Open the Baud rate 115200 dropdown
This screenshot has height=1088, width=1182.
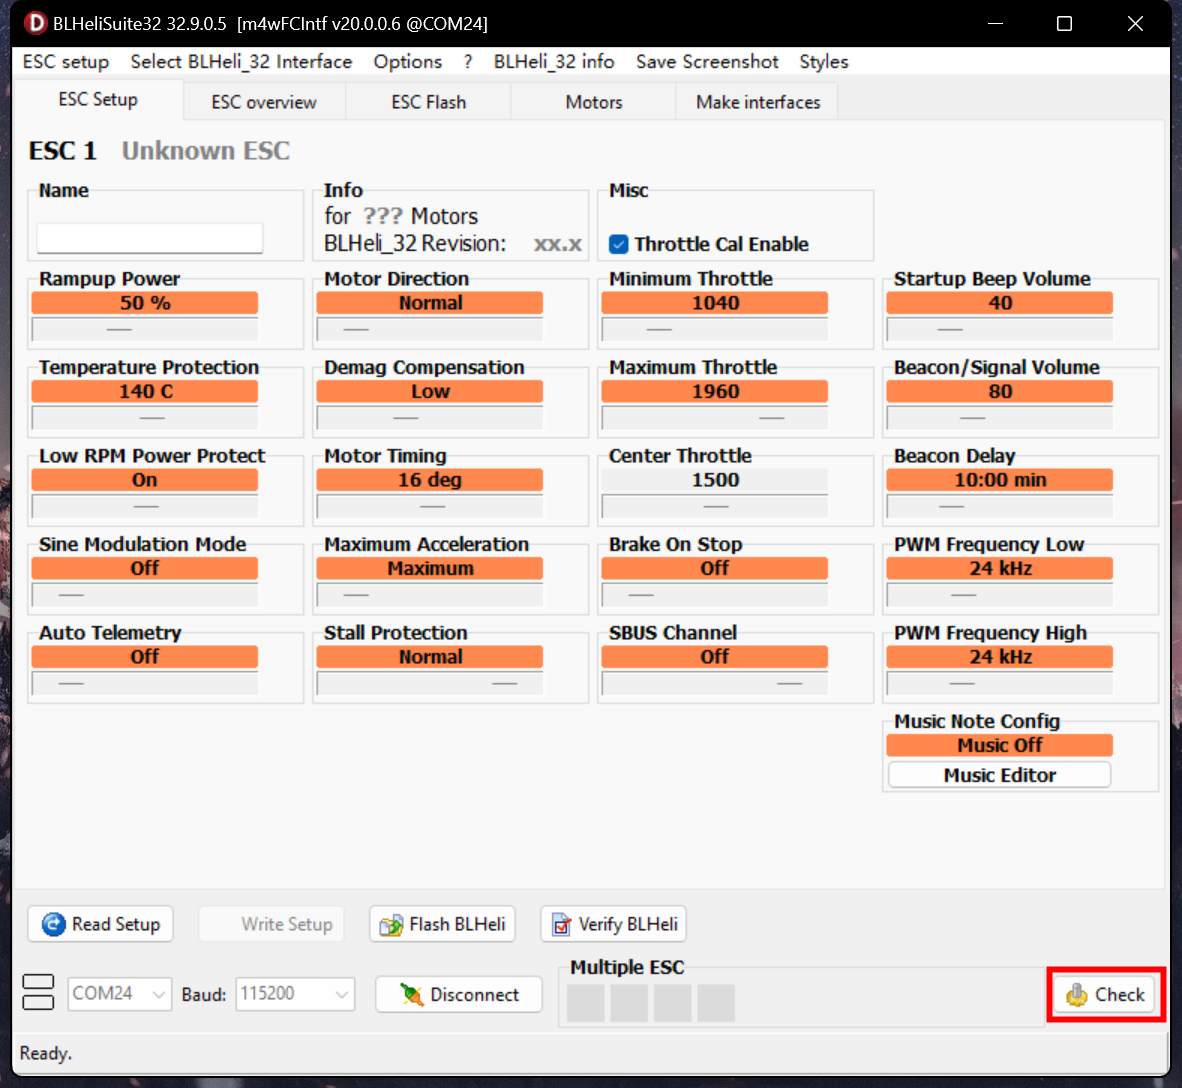point(295,994)
